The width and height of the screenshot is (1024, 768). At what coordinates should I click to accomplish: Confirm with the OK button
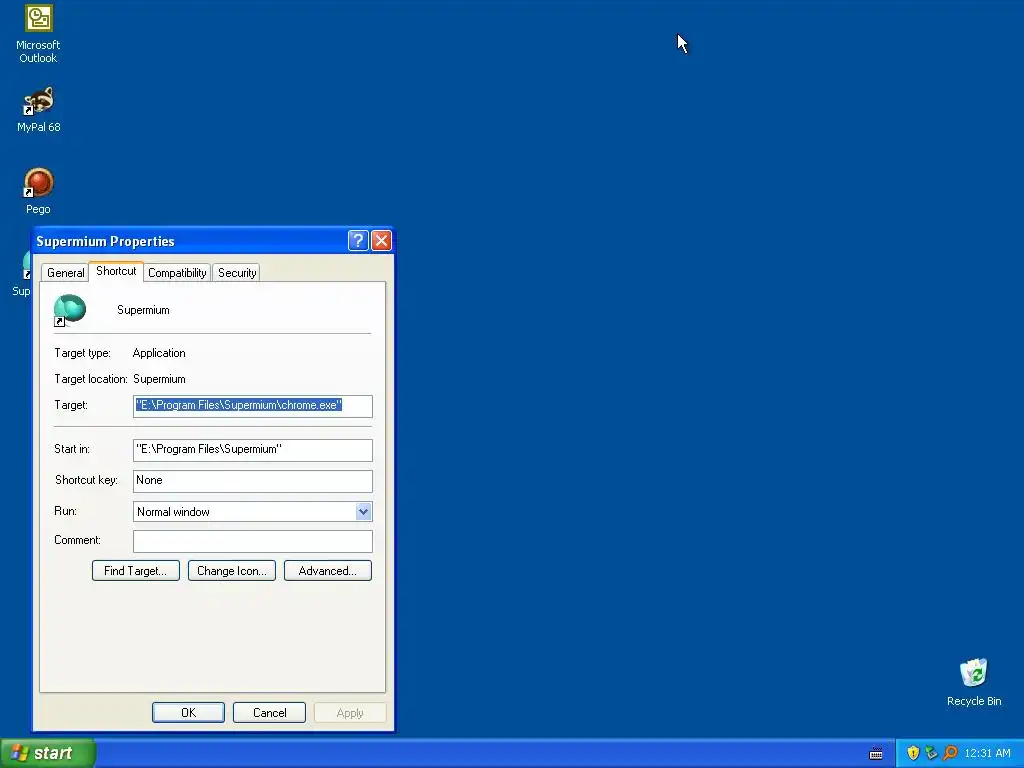coord(188,712)
